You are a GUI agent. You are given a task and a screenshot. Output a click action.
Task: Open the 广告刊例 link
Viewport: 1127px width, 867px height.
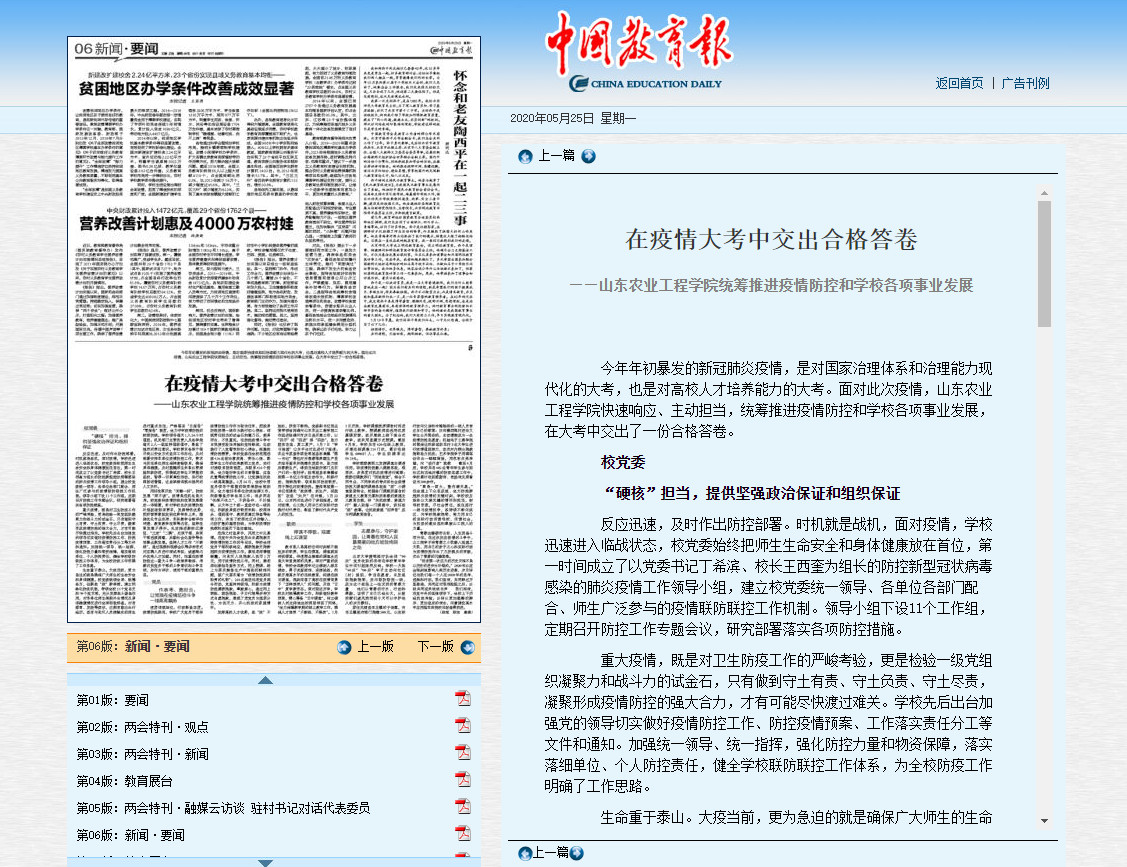(x=1026, y=83)
